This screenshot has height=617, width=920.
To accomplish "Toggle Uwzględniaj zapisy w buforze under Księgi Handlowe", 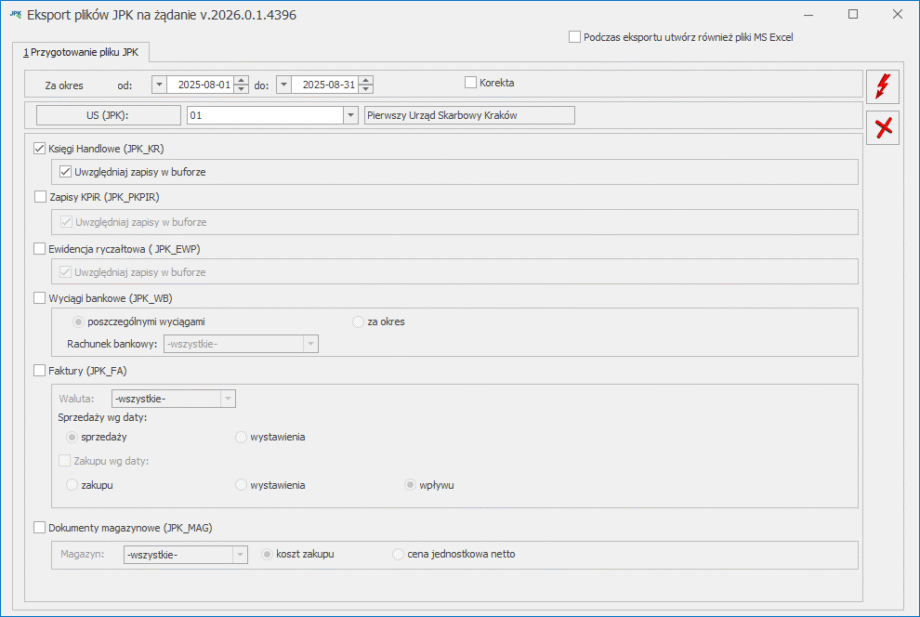I will coord(66,172).
